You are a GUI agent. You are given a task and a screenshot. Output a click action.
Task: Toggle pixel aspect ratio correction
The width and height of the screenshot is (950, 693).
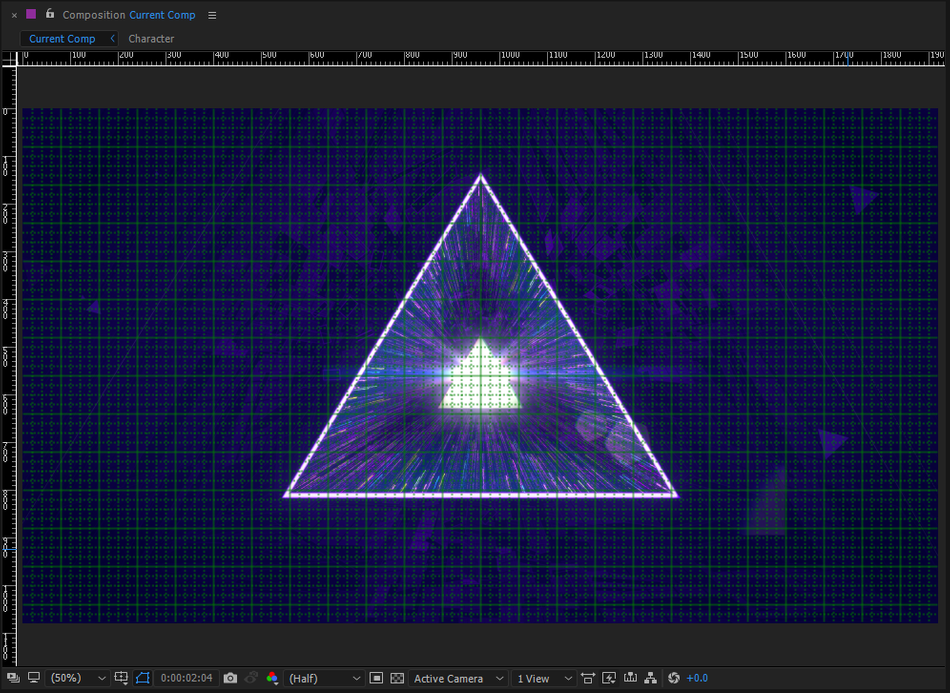tap(587, 677)
